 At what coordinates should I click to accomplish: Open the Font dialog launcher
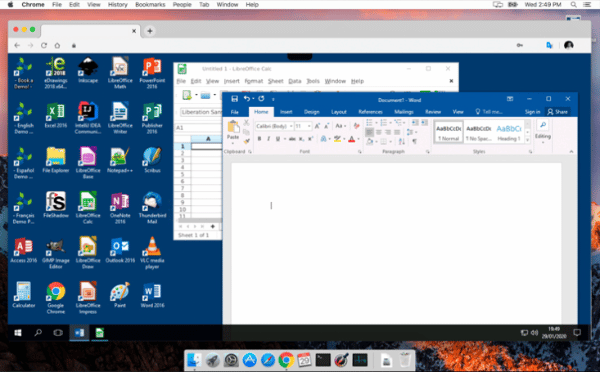(x=360, y=152)
